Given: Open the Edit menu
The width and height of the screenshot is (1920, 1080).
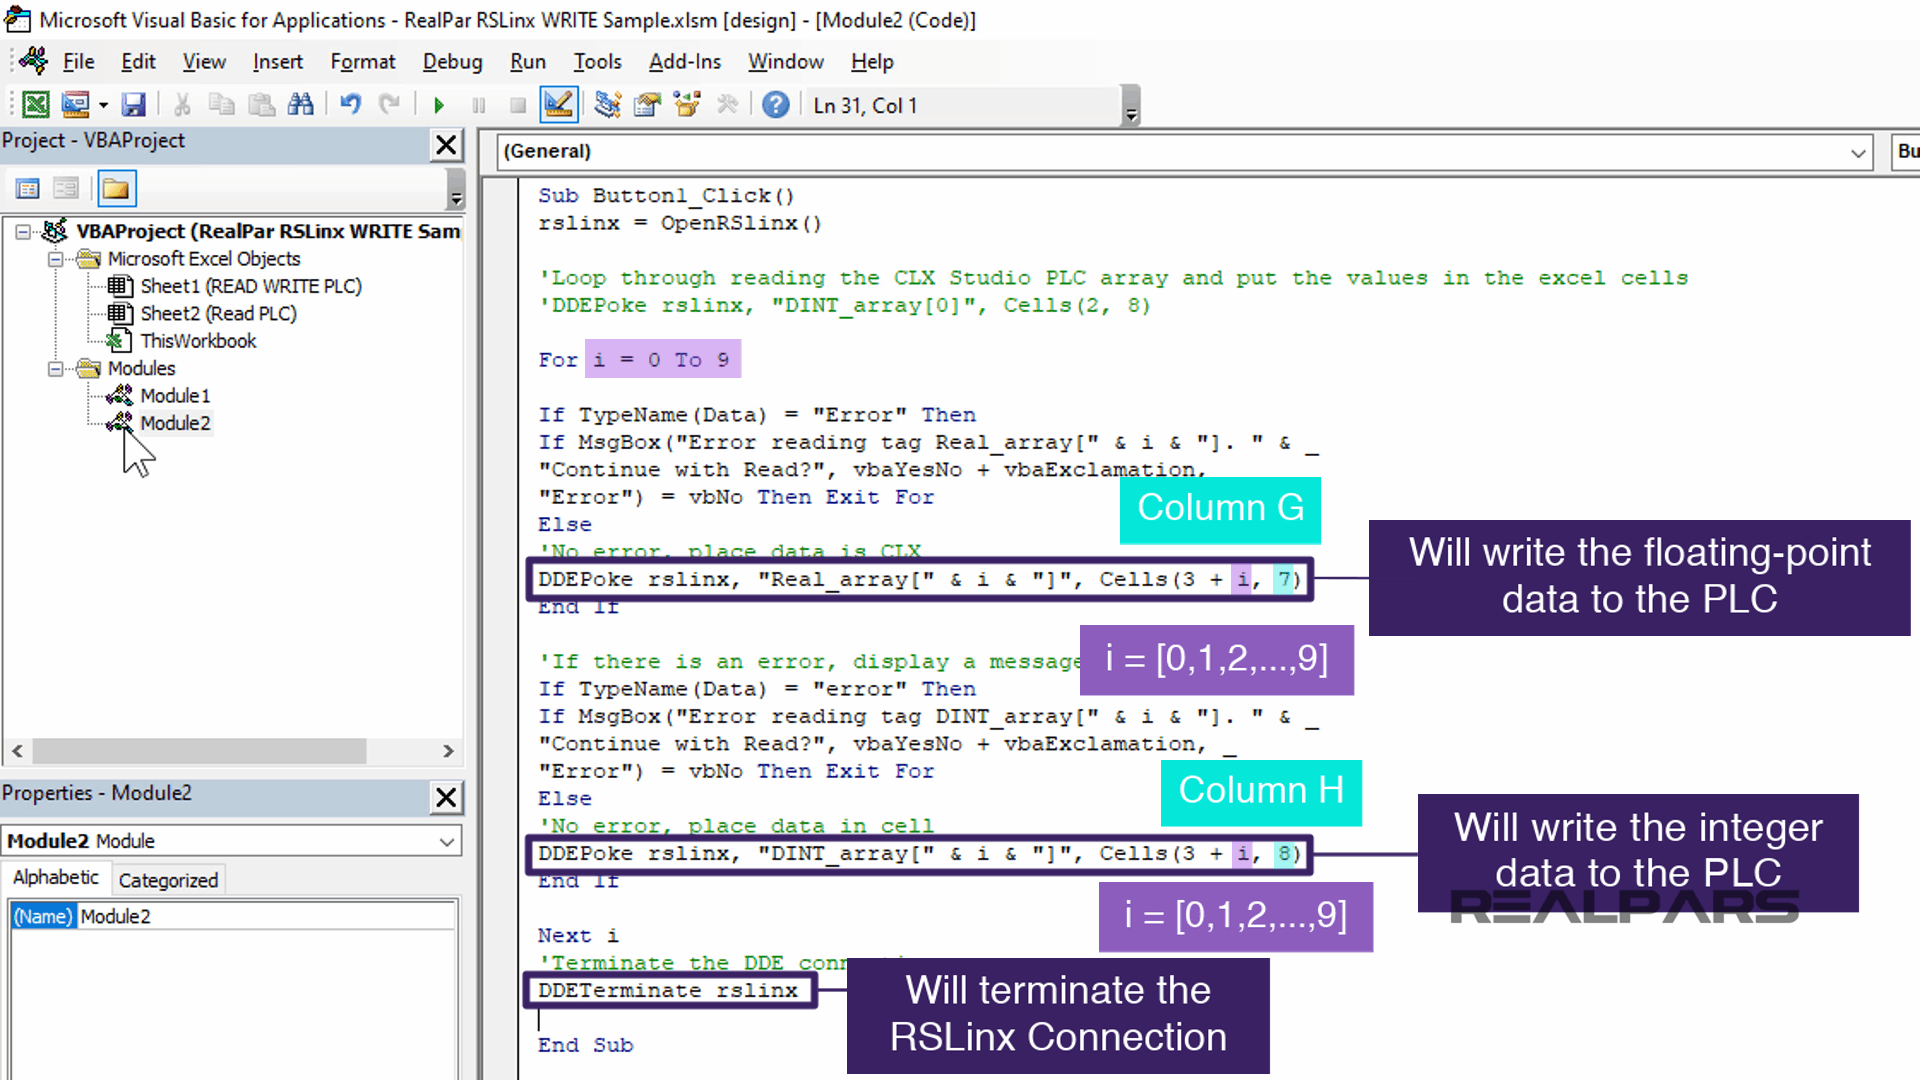Looking at the screenshot, I should (x=138, y=62).
